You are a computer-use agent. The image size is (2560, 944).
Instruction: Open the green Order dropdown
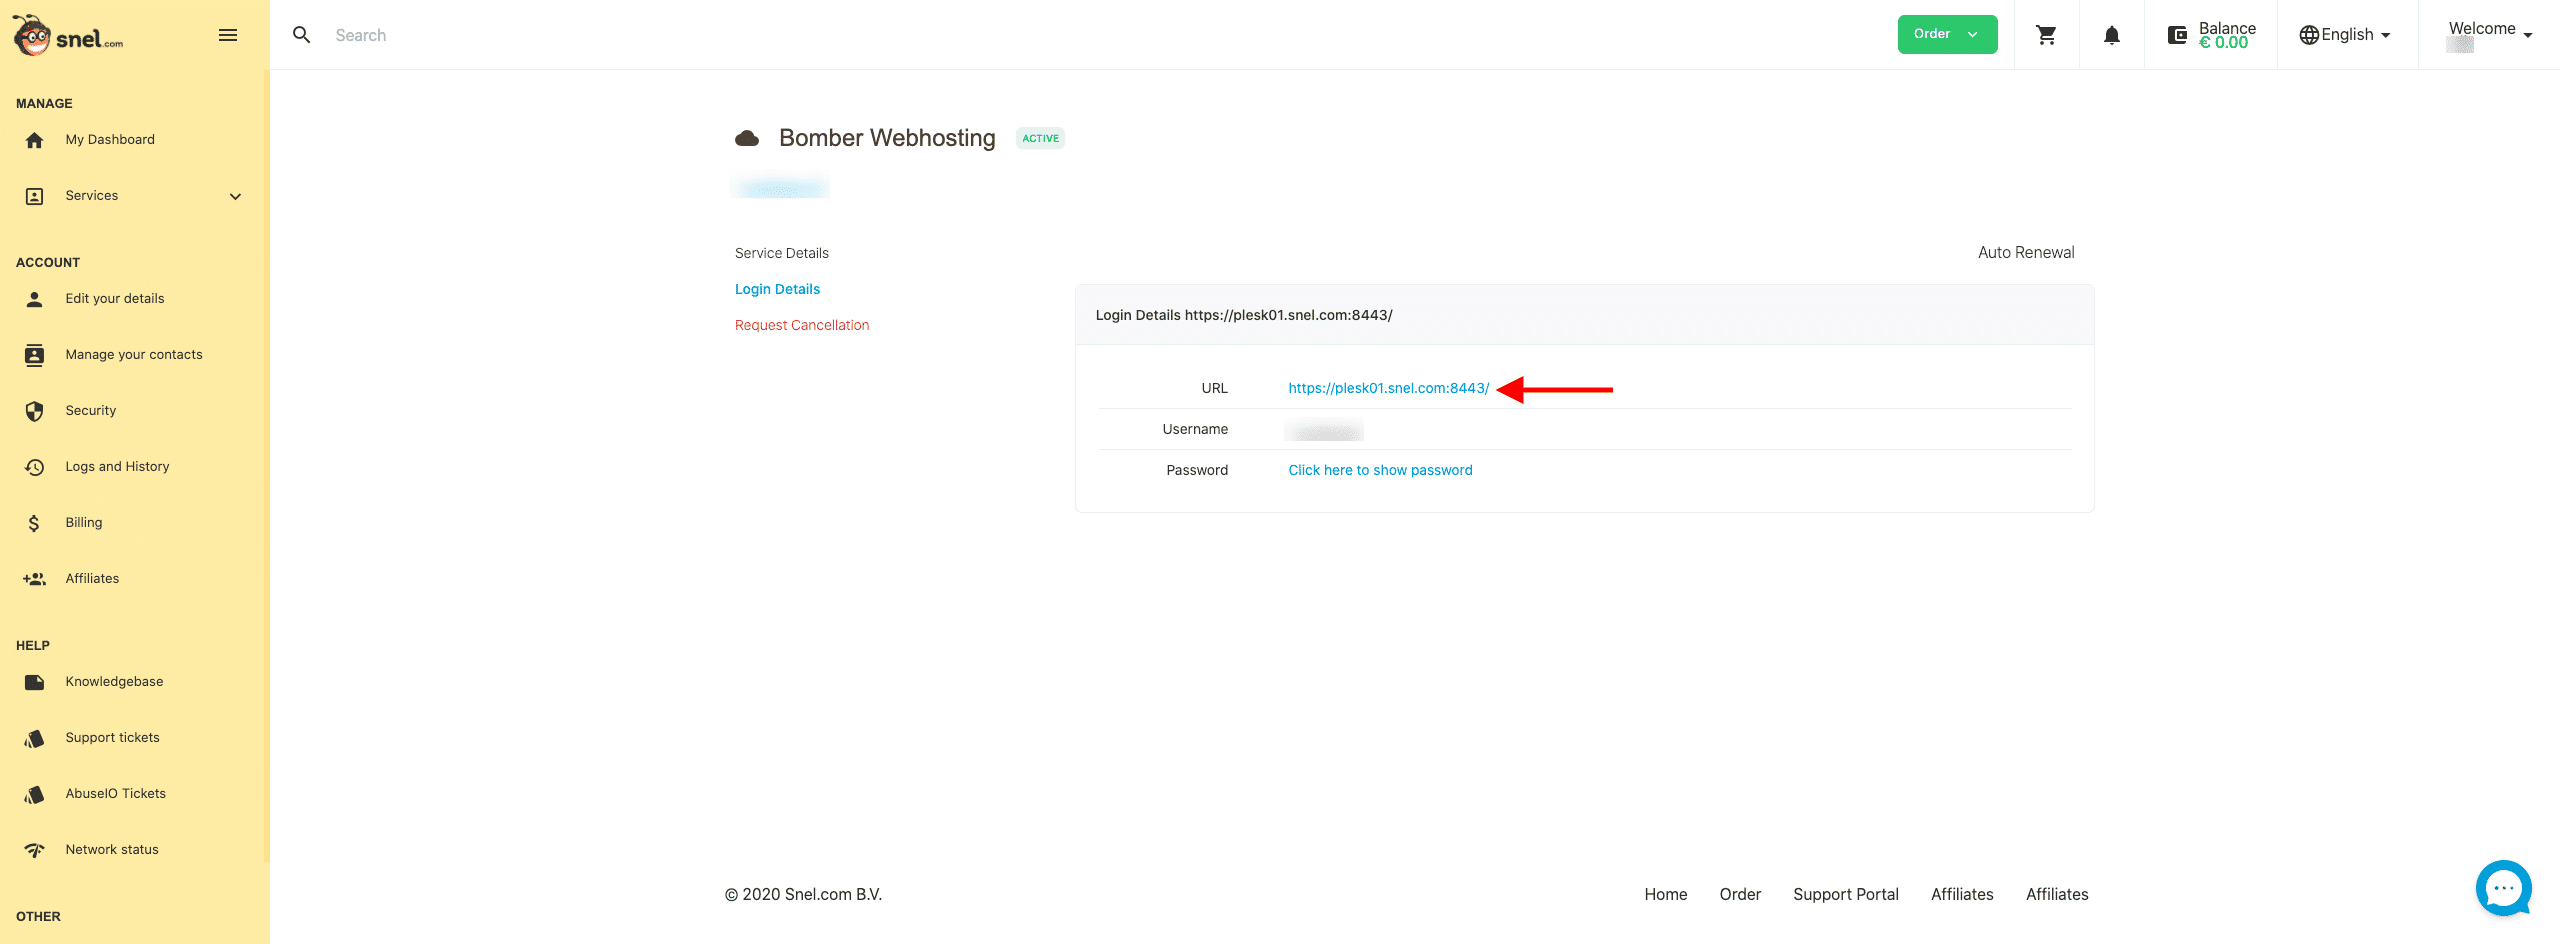pos(1947,34)
